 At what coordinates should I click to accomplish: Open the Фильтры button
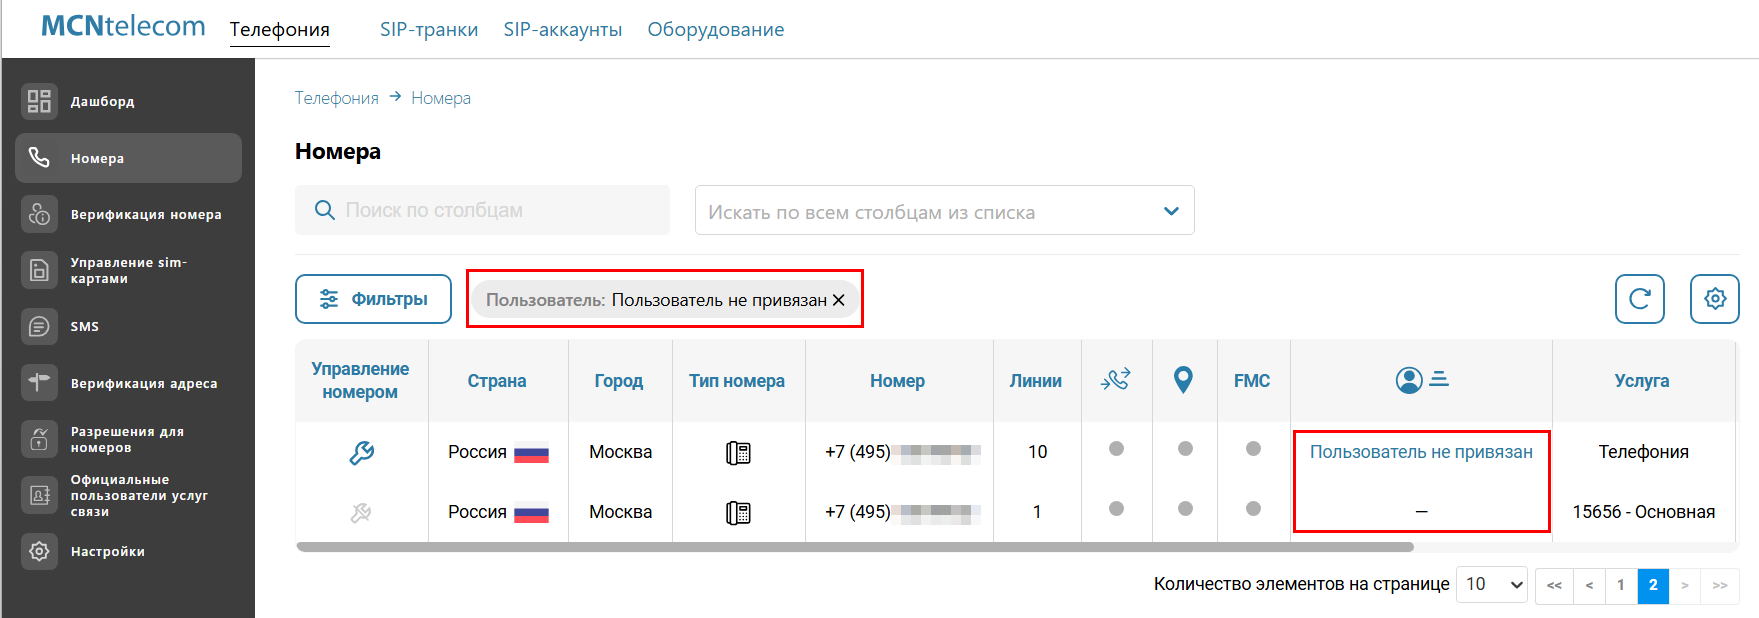click(373, 299)
